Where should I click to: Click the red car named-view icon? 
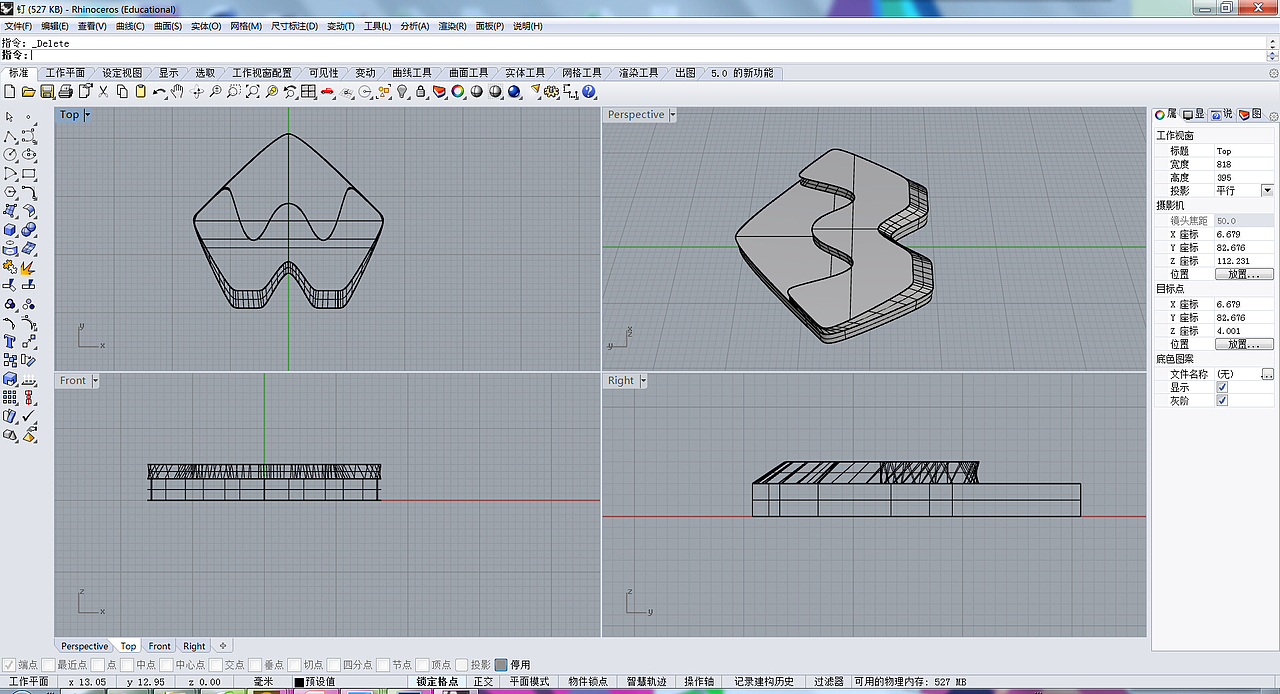coord(327,92)
